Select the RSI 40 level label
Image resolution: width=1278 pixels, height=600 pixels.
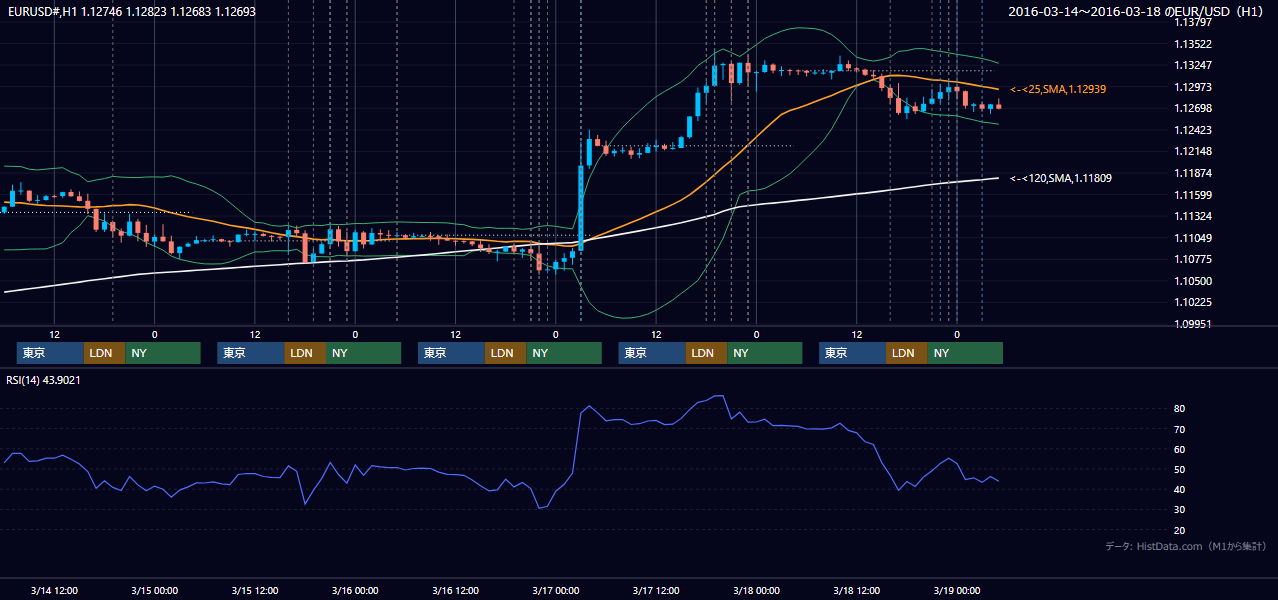(x=1180, y=489)
